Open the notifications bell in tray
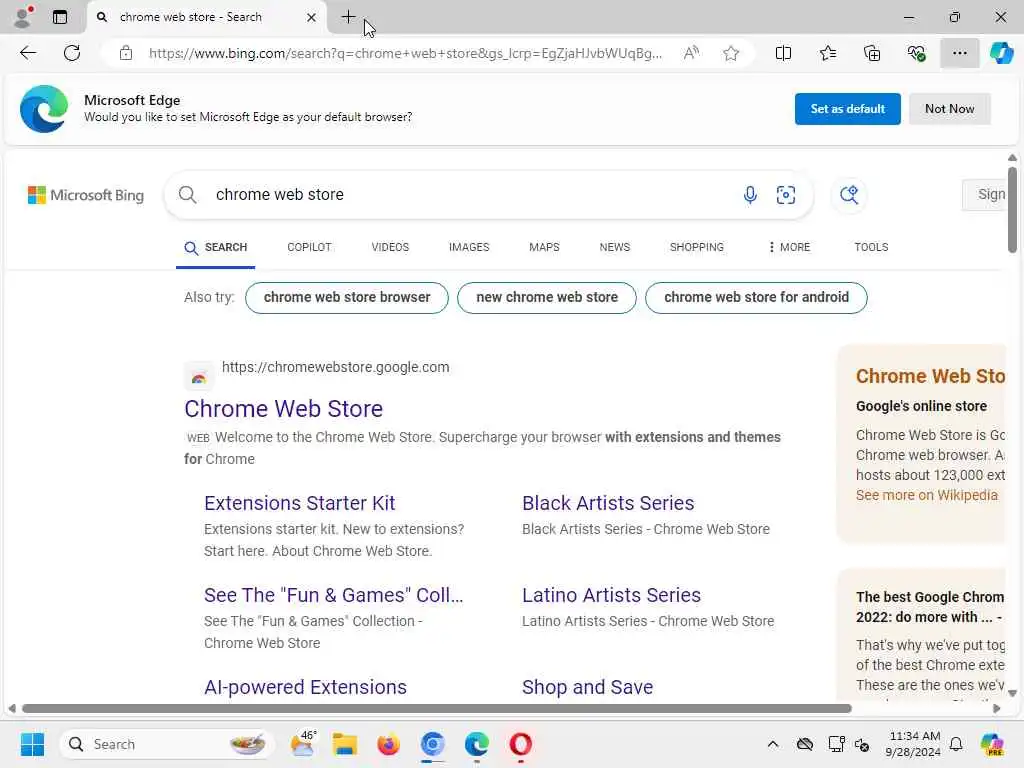Image resolution: width=1024 pixels, height=768 pixels. coord(956,744)
